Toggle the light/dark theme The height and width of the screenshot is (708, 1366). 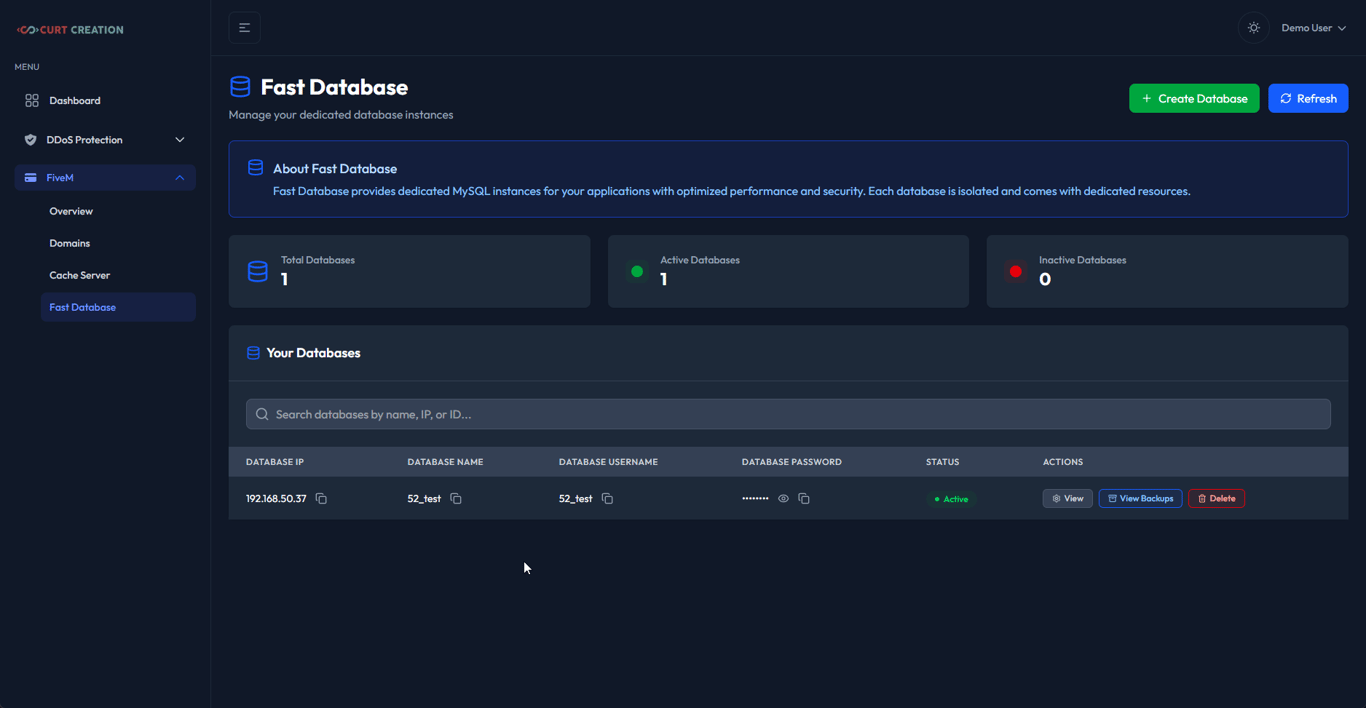tap(1253, 28)
